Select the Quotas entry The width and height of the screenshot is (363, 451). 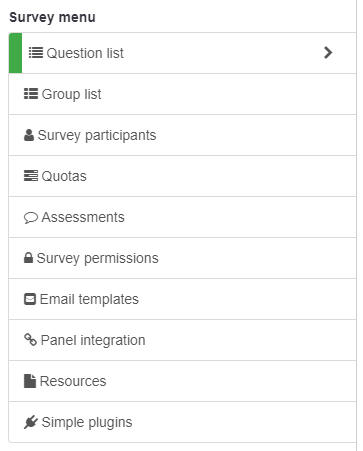[x=182, y=176]
